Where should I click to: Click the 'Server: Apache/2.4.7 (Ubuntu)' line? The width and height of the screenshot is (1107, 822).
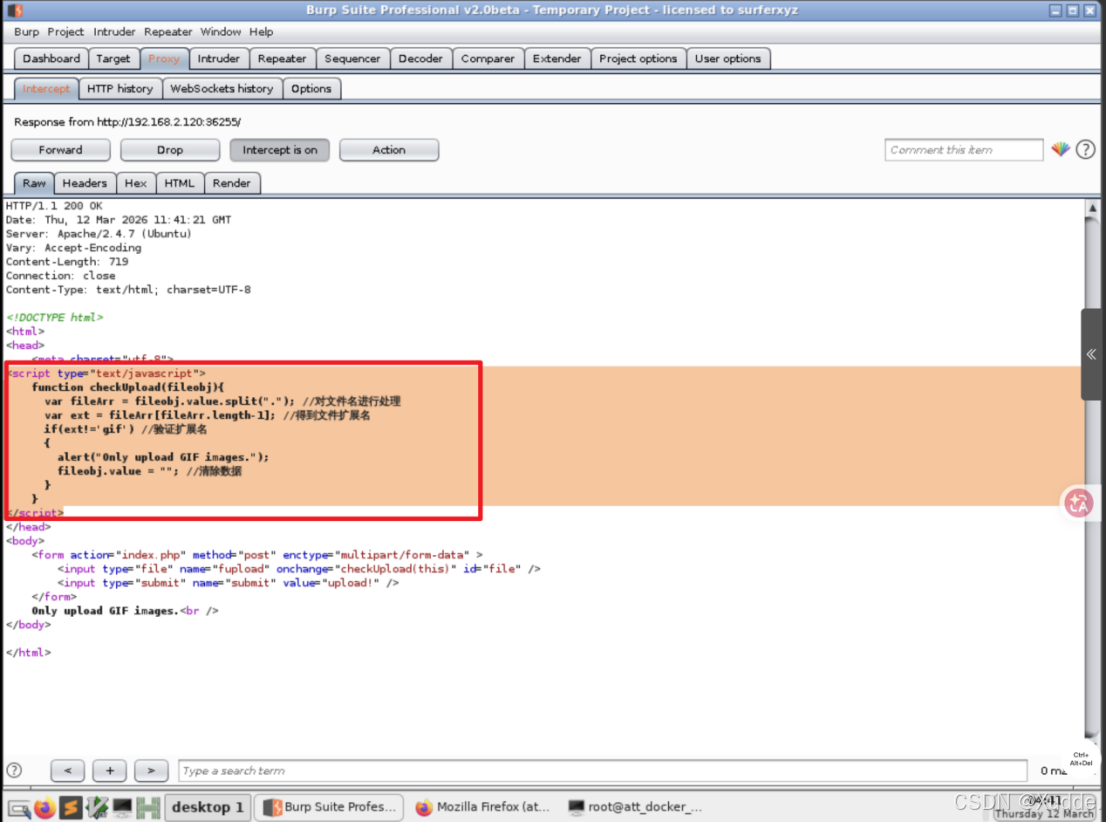pyautogui.click(x=99, y=234)
